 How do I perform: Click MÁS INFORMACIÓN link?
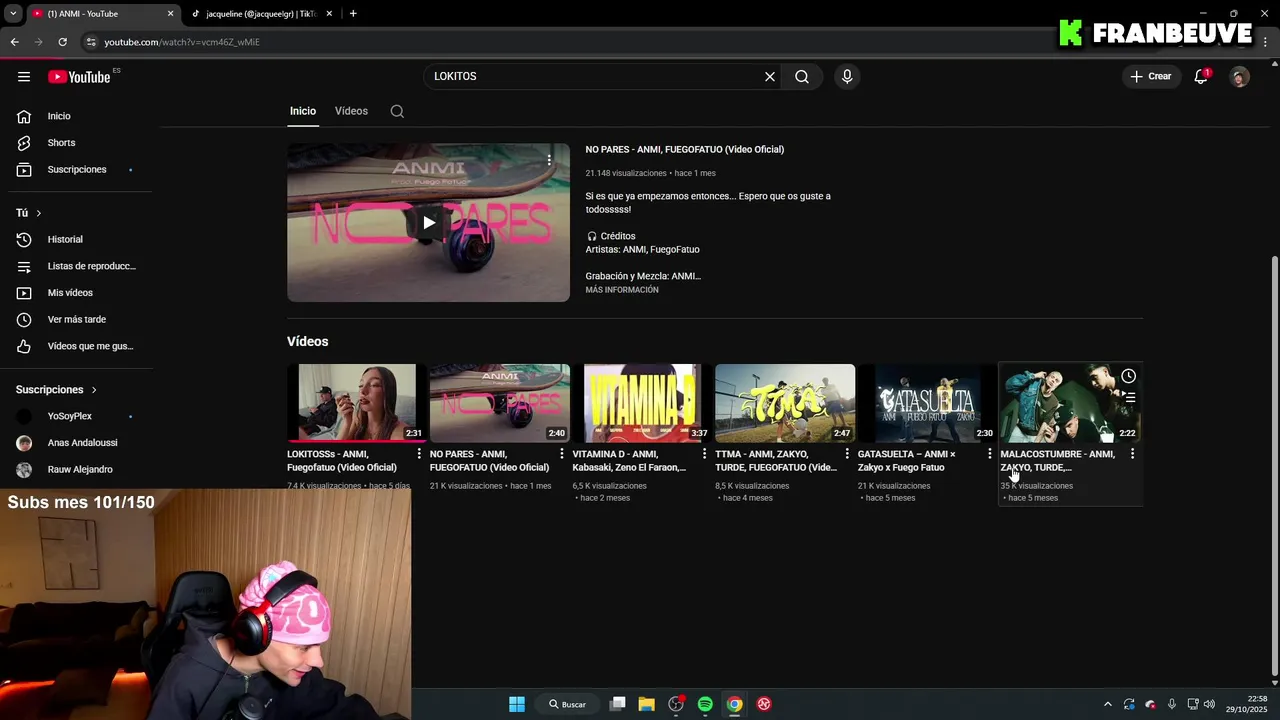coord(622,290)
